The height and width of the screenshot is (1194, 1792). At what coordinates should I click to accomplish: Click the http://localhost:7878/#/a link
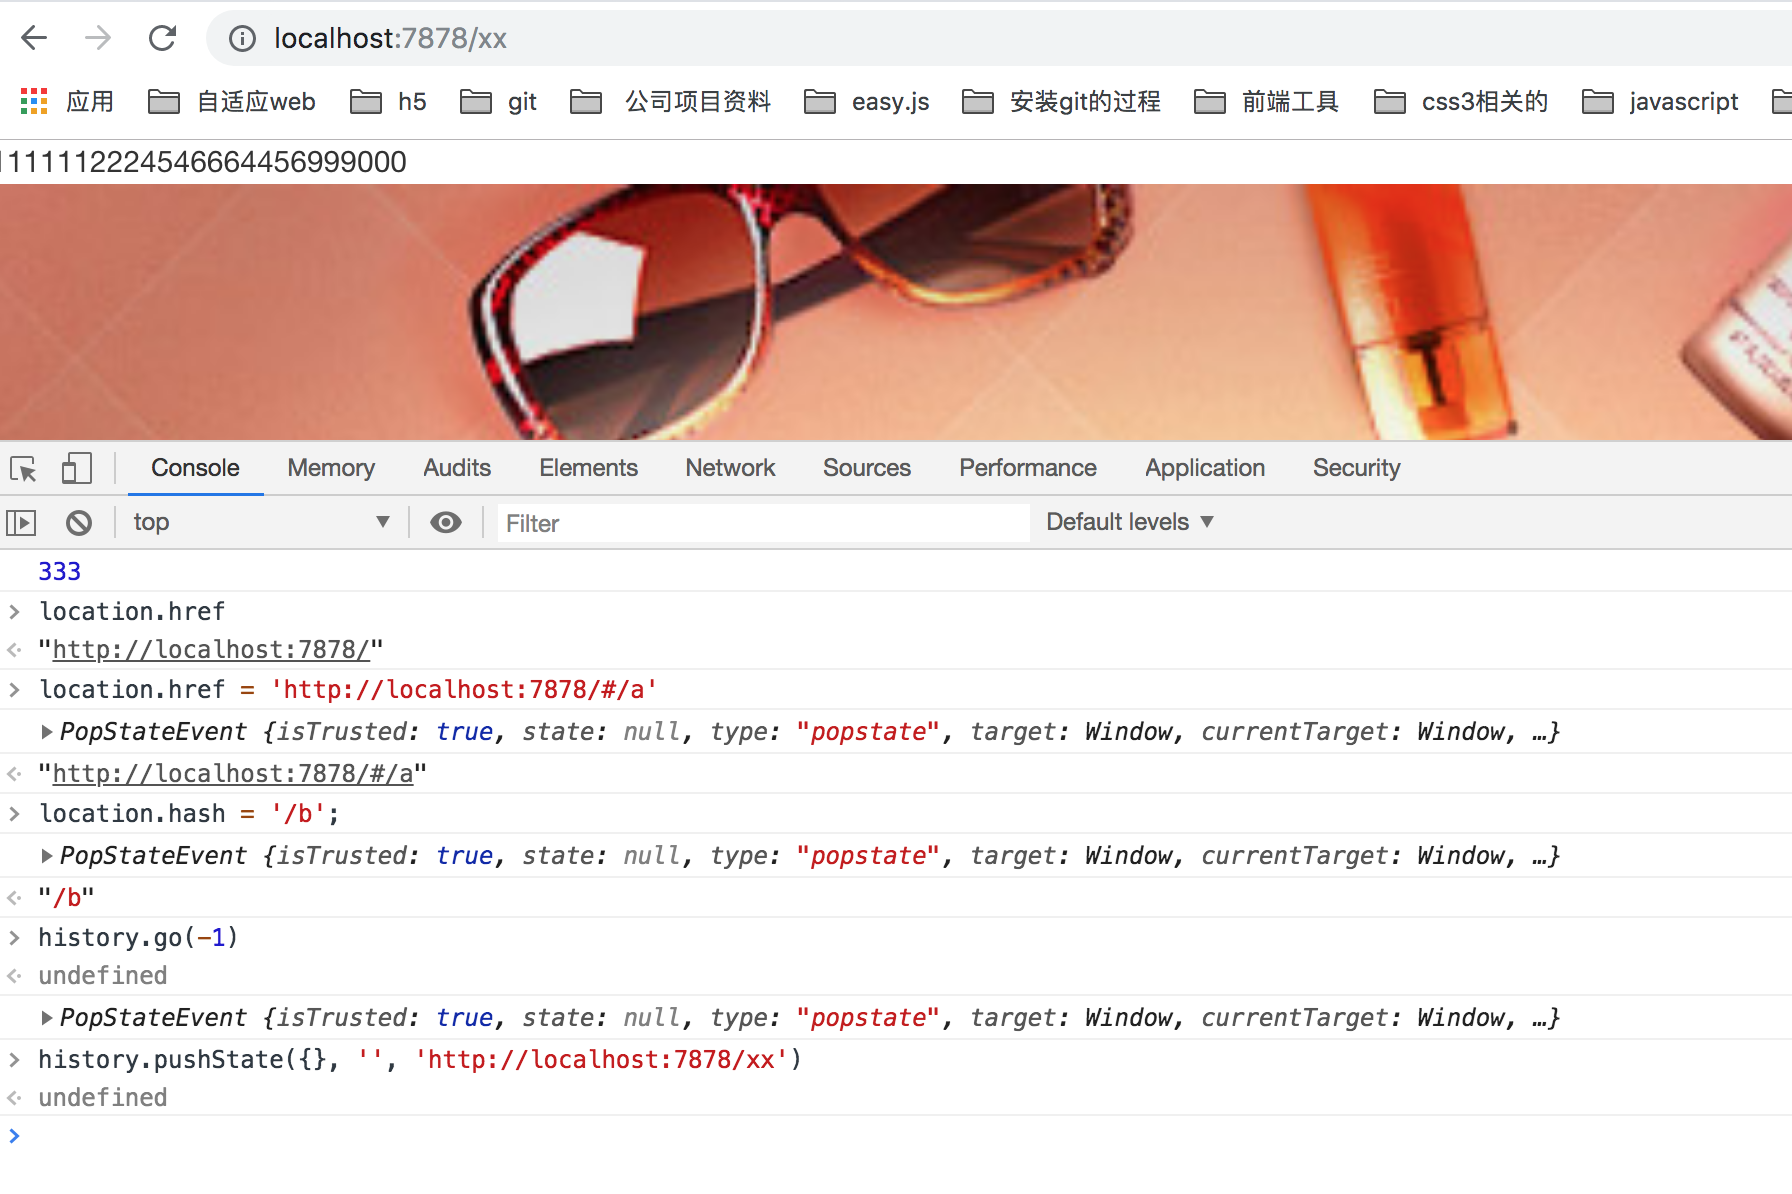point(232,774)
